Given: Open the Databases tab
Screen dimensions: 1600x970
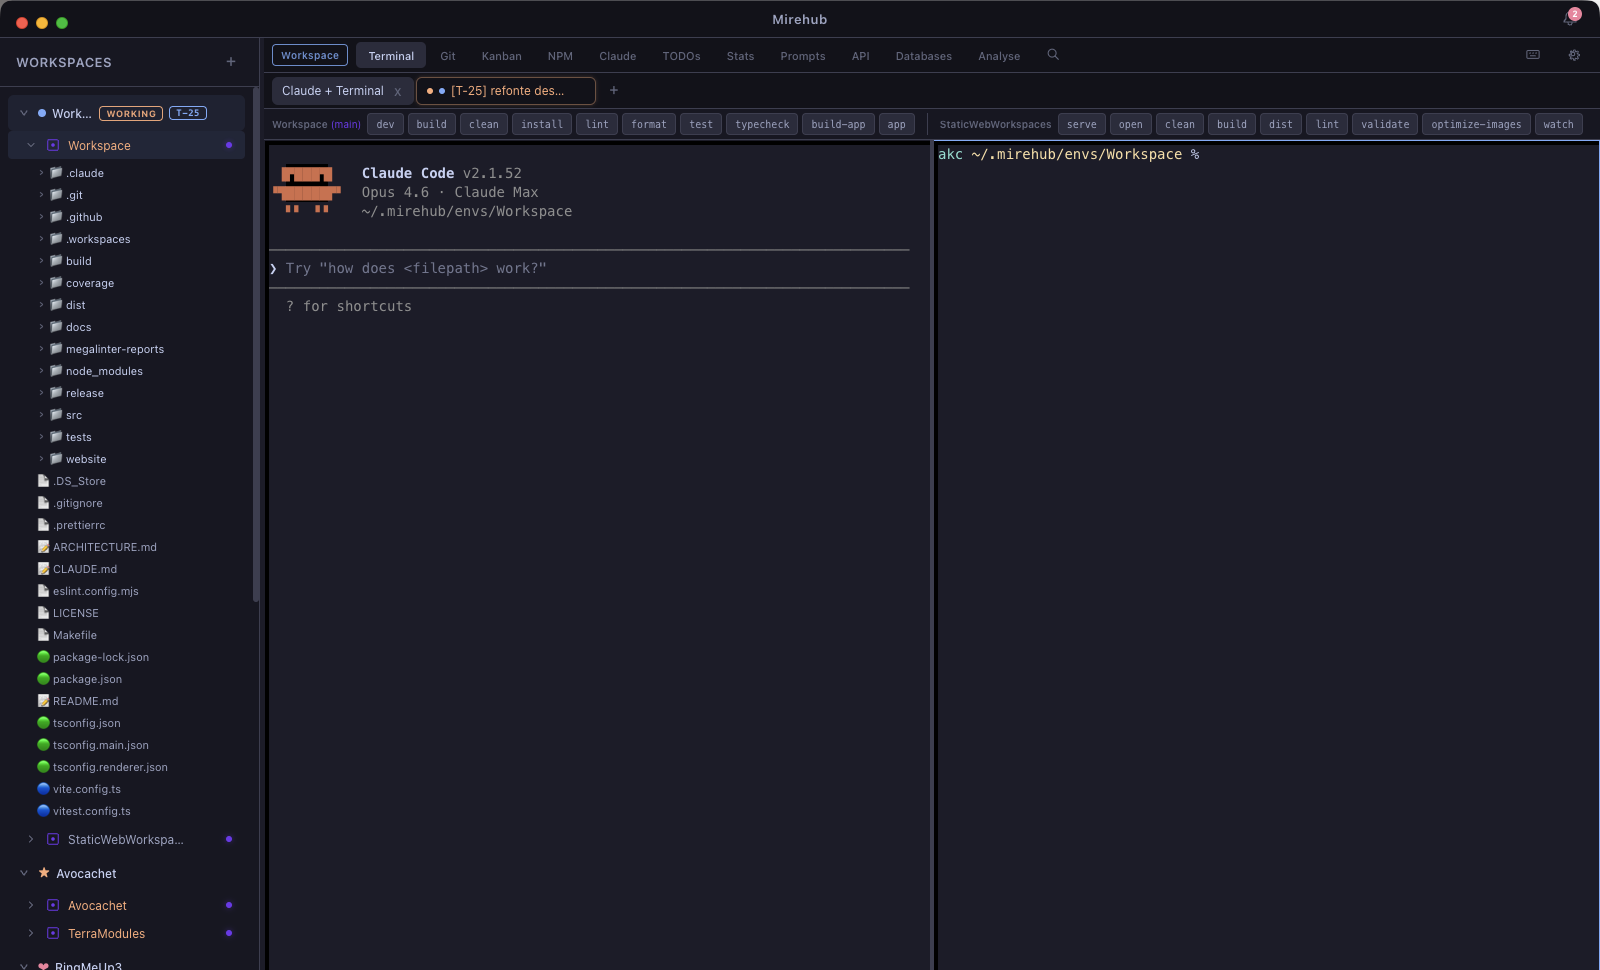Looking at the screenshot, I should [922, 56].
